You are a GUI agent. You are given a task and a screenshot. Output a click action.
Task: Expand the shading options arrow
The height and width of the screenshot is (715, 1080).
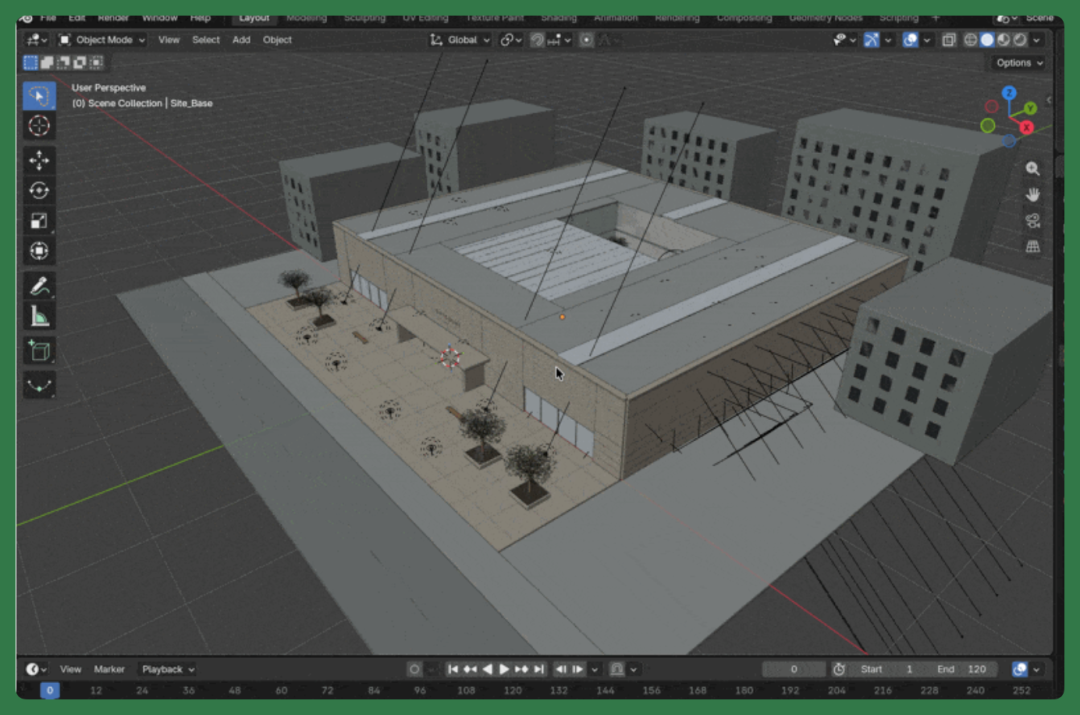(1037, 40)
